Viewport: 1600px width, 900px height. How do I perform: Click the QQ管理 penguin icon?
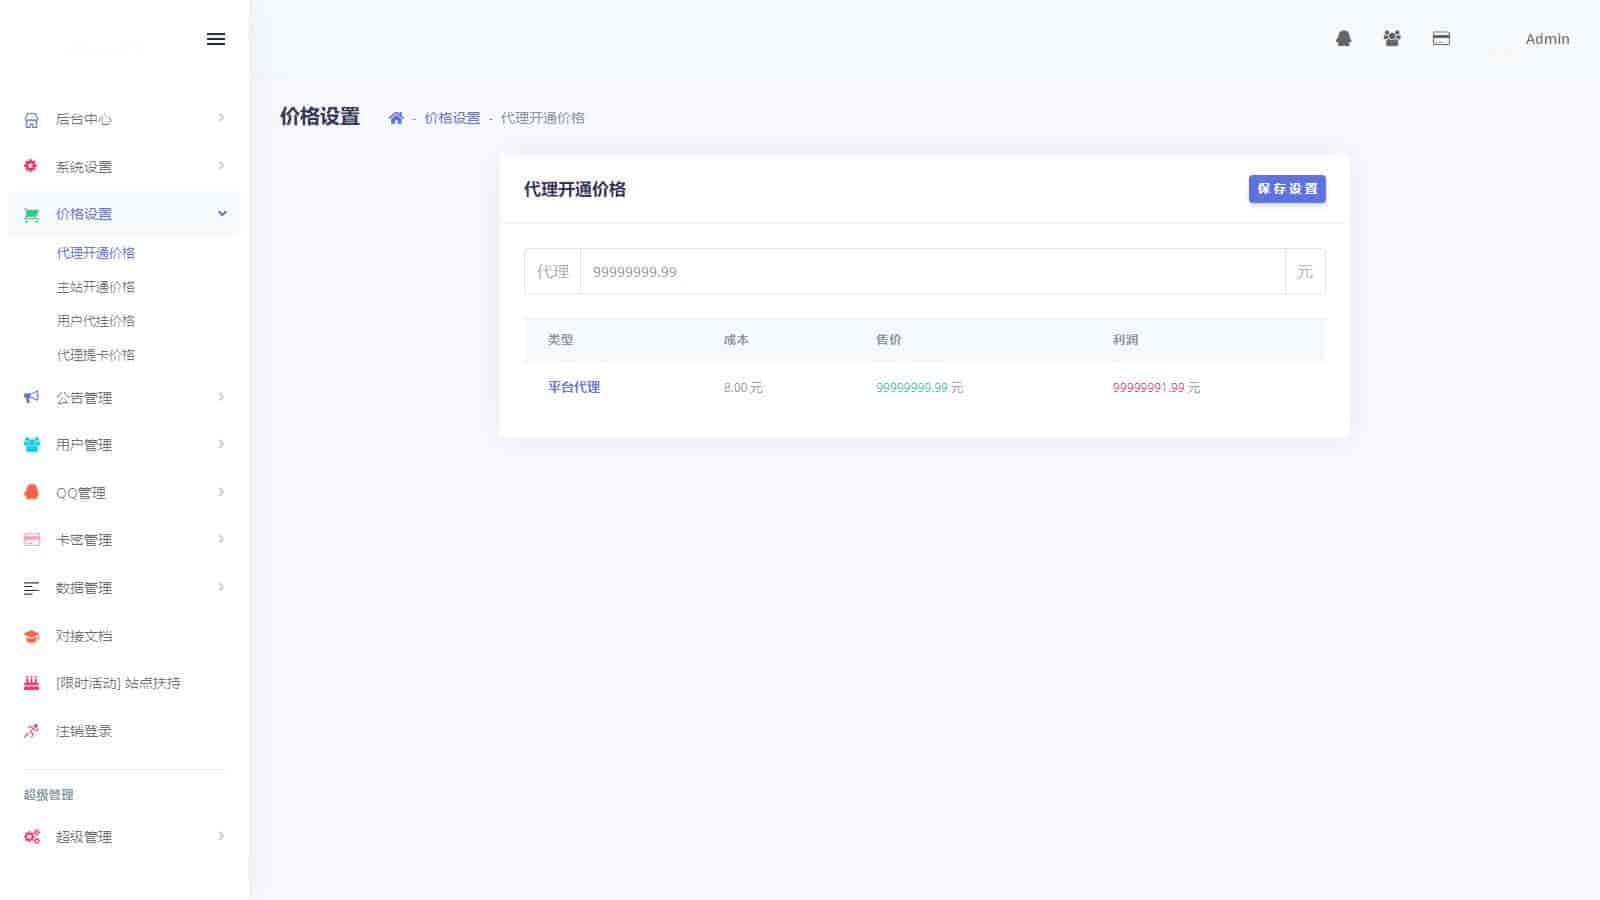(x=32, y=492)
